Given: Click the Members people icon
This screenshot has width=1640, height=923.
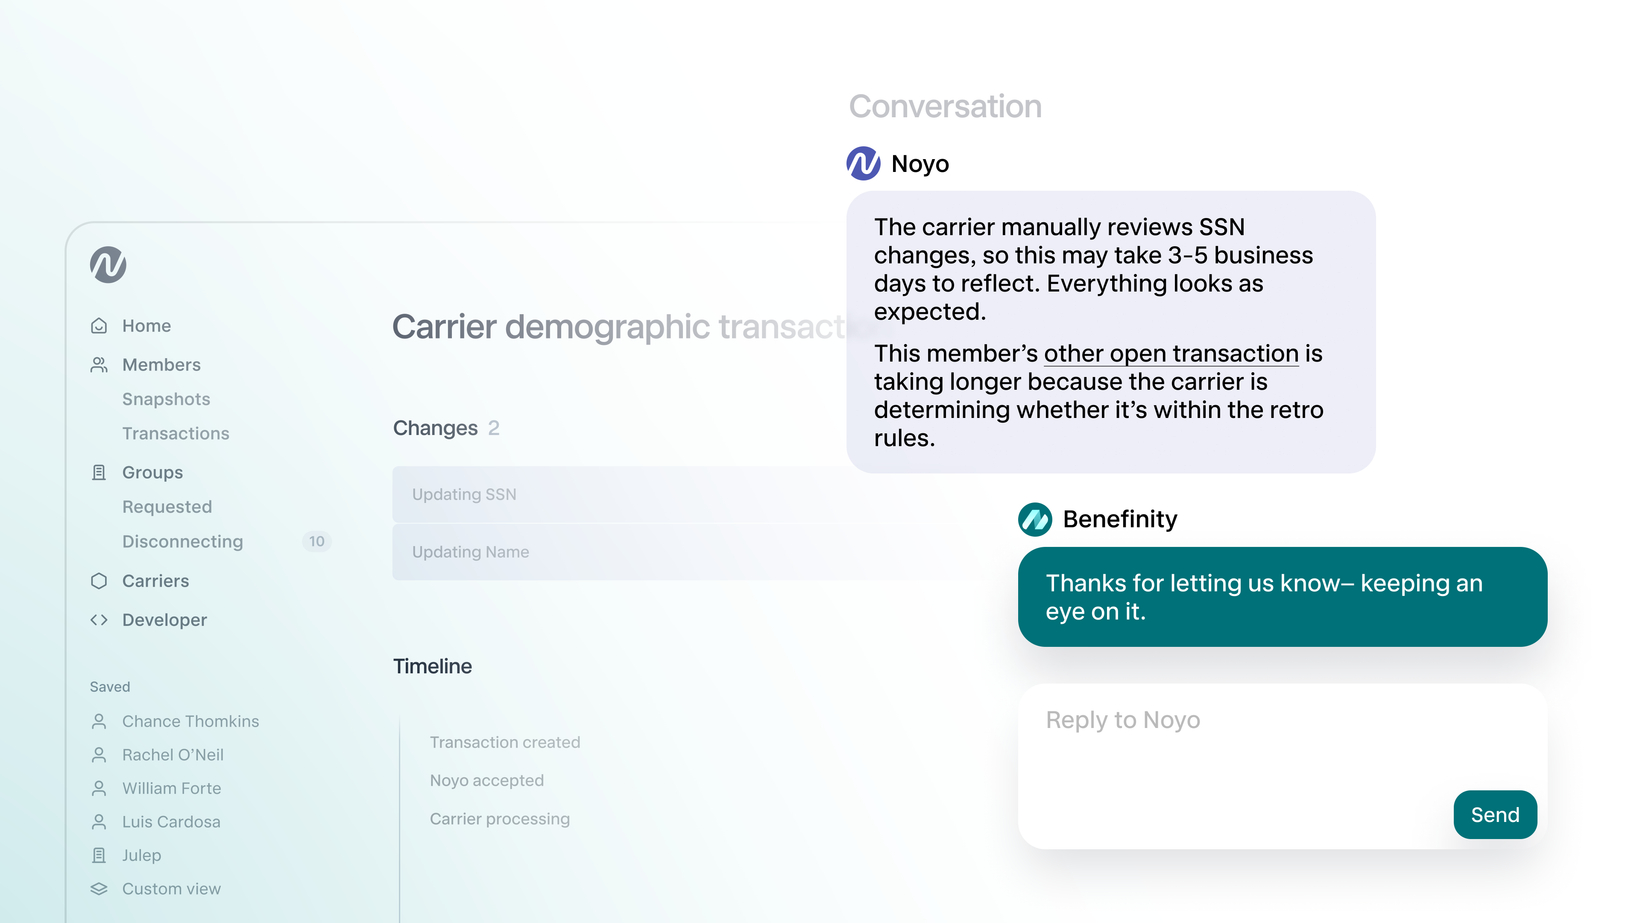Looking at the screenshot, I should (x=99, y=365).
